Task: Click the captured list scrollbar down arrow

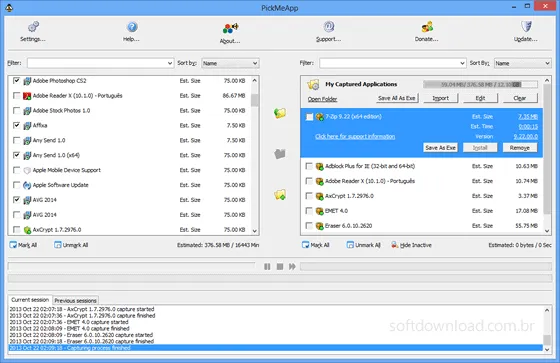Action: tap(547, 231)
